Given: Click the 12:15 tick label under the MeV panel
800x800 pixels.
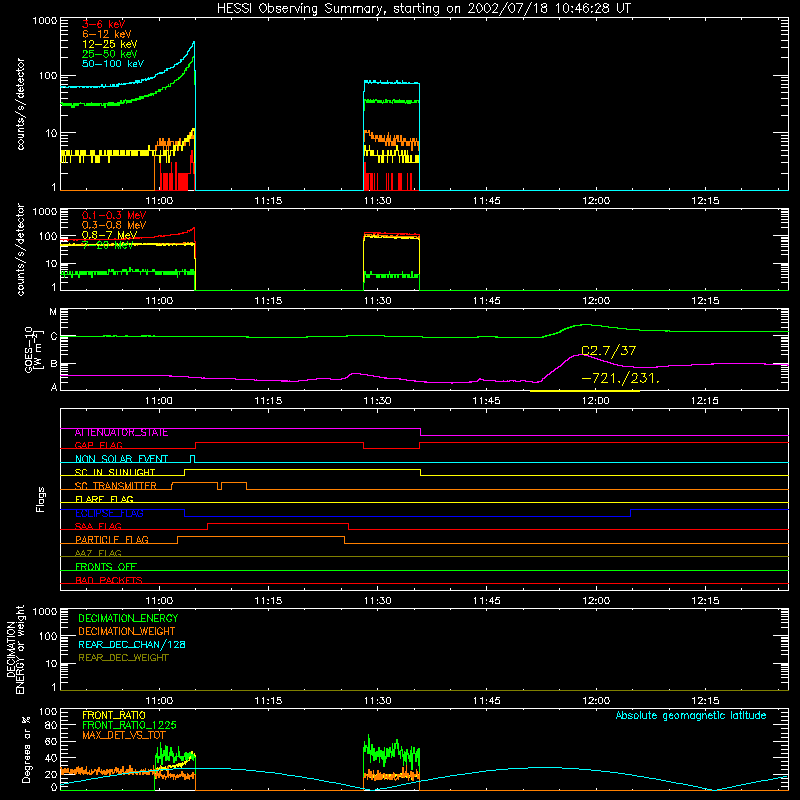Looking at the screenshot, I should point(705,301).
